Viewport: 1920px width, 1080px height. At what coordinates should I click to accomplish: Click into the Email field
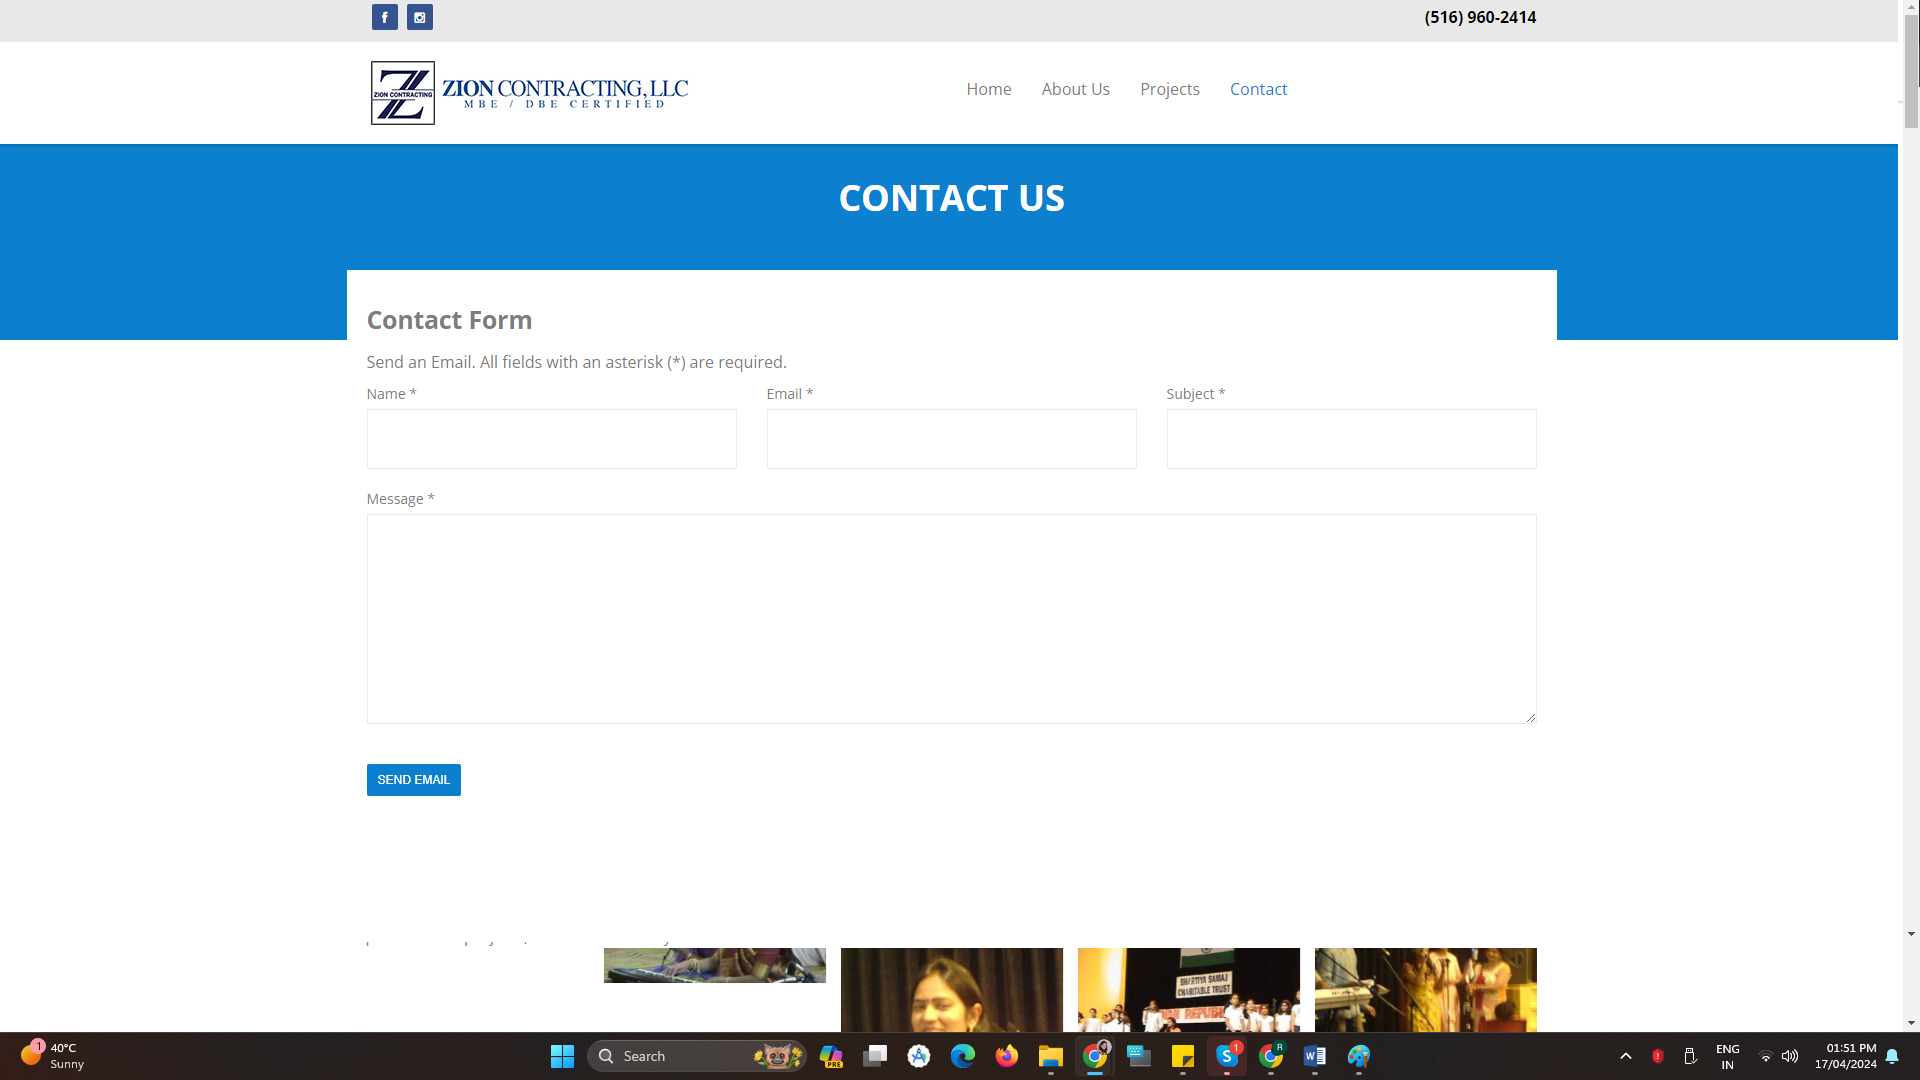tap(951, 439)
